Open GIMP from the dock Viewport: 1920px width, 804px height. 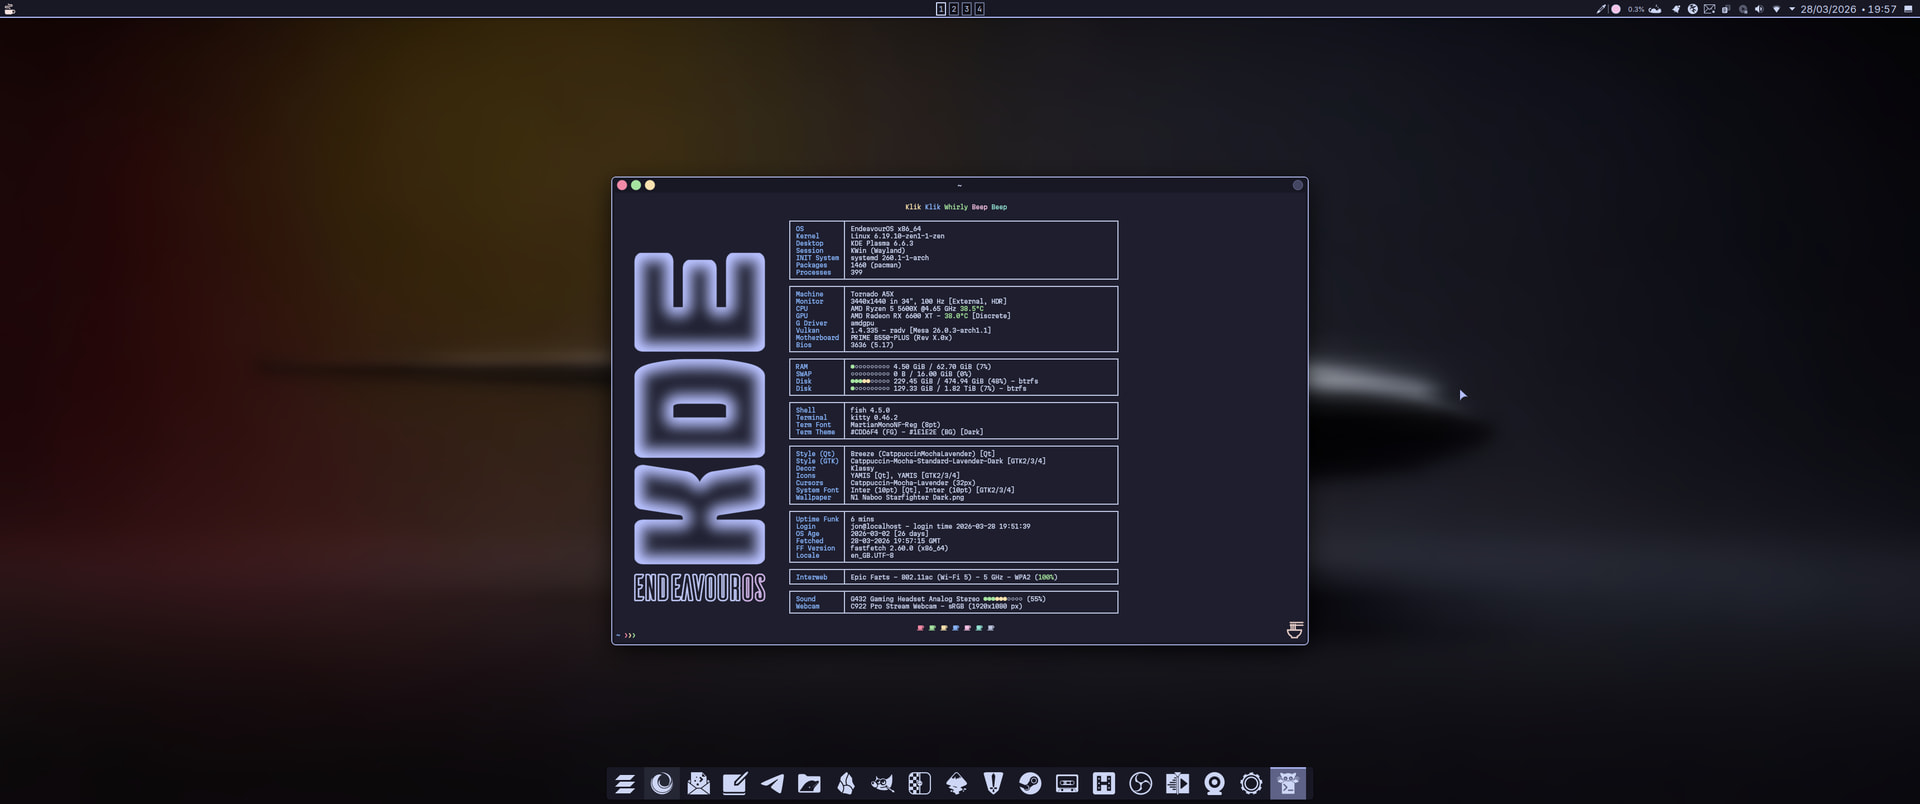coord(882,784)
